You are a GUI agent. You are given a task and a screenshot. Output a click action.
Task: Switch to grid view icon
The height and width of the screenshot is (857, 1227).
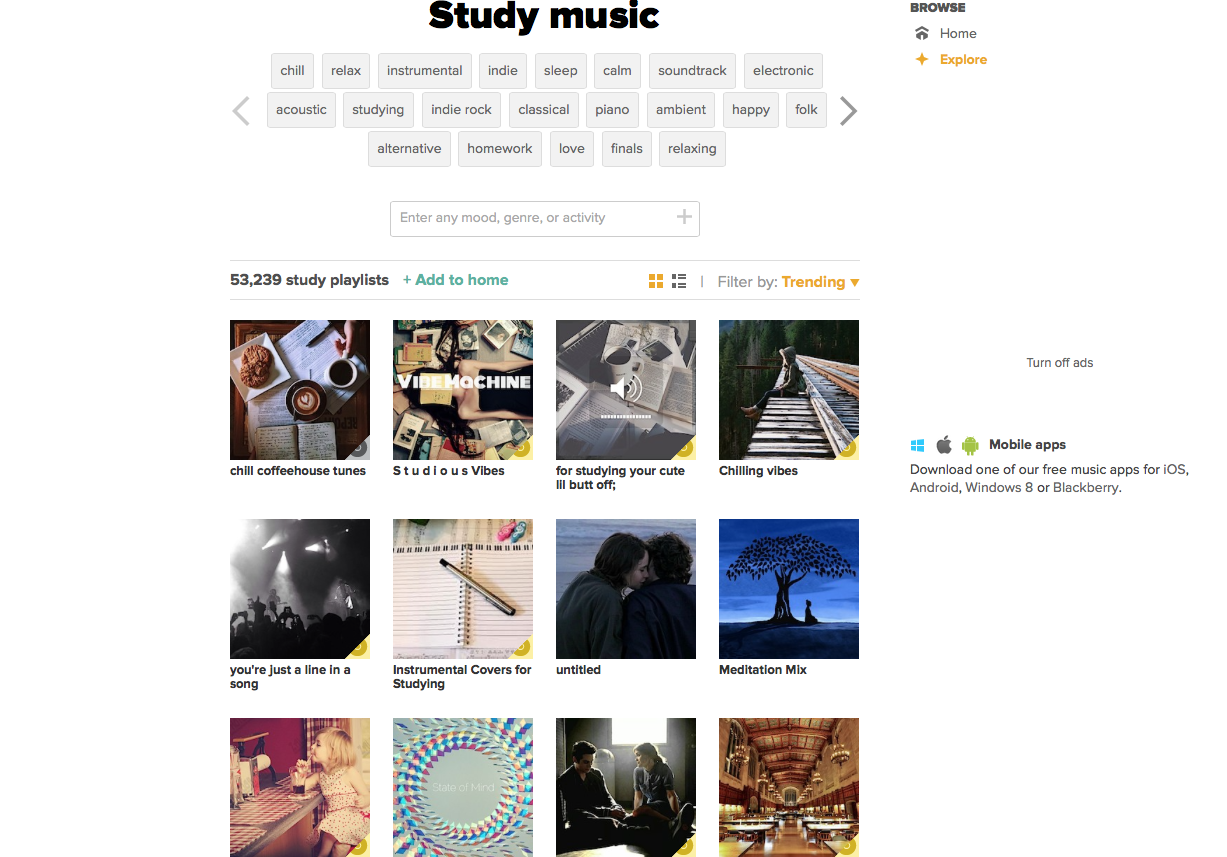pos(656,281)
